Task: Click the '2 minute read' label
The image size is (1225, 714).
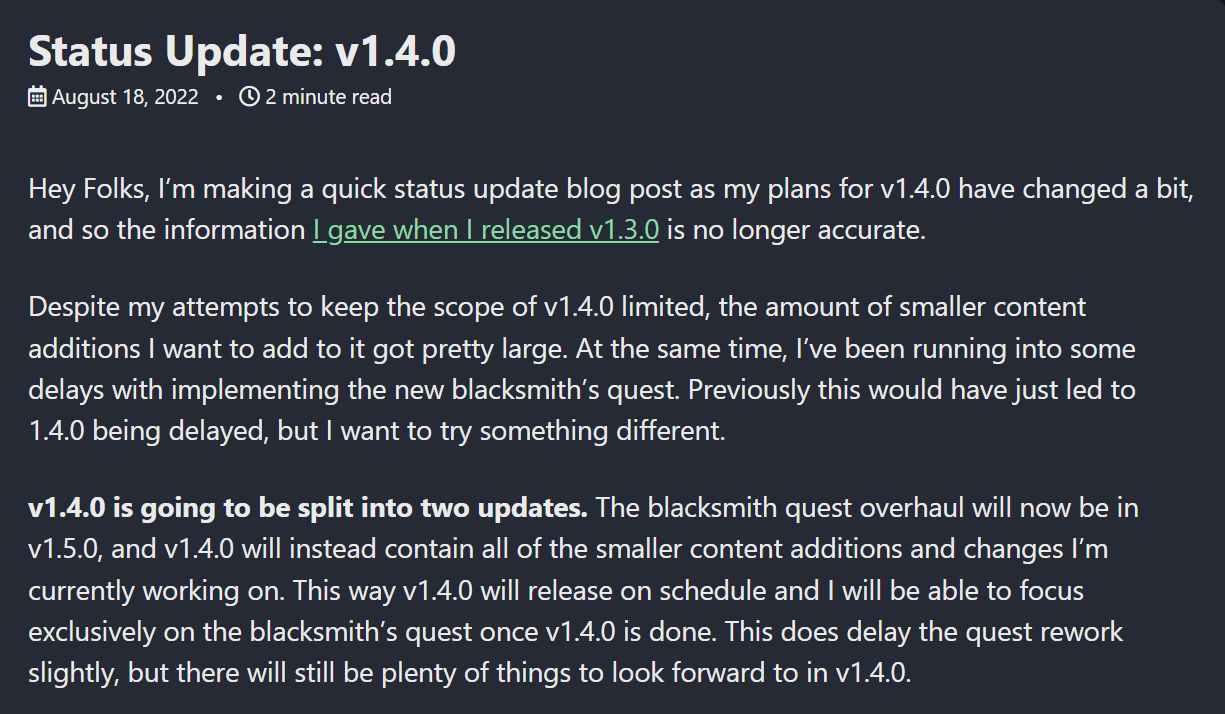Action: point(328,97)
